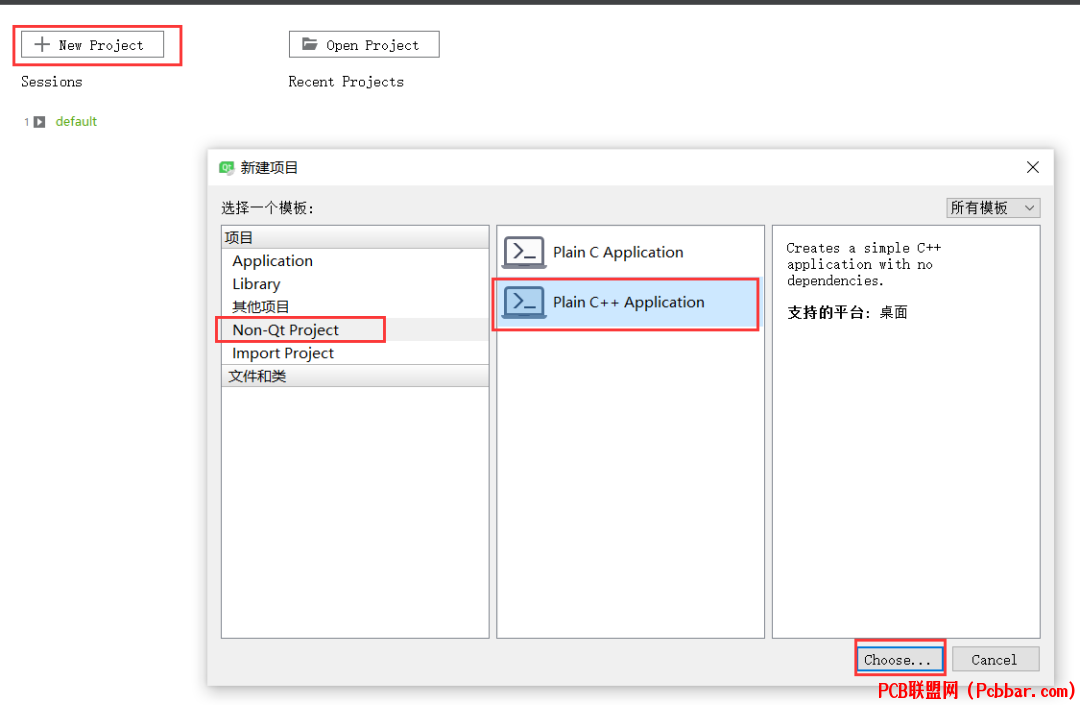Click the 选择一个模板 label
The width and height of the screenshot is (1080, 705).
(267, 208)
